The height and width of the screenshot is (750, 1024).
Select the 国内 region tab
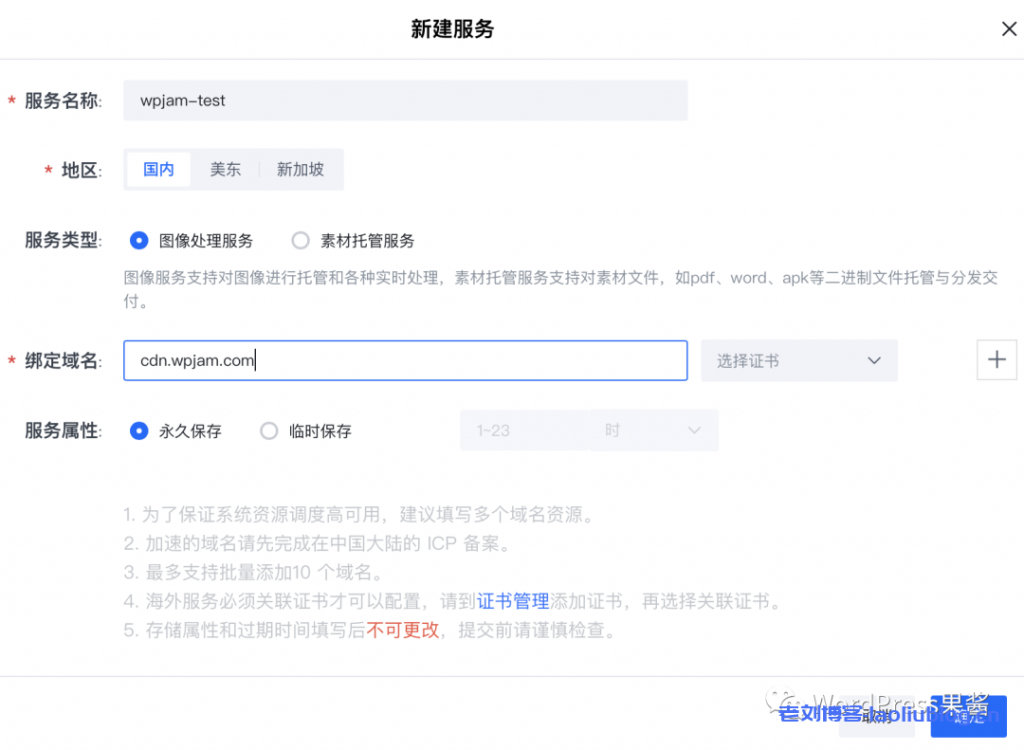(157, 169)
